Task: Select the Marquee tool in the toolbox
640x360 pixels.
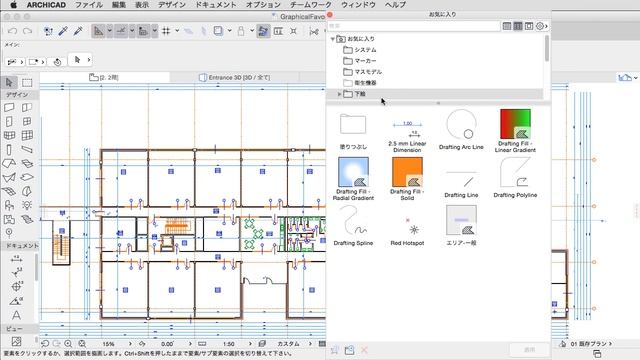Action: (27, 82)
